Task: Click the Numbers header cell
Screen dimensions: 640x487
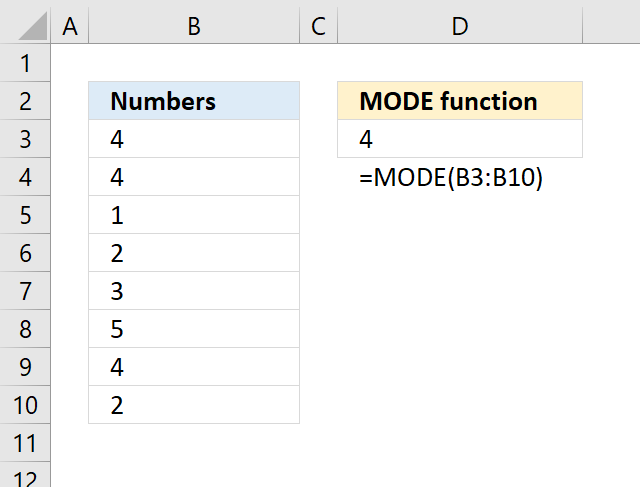Action: [x=194, y=101]
